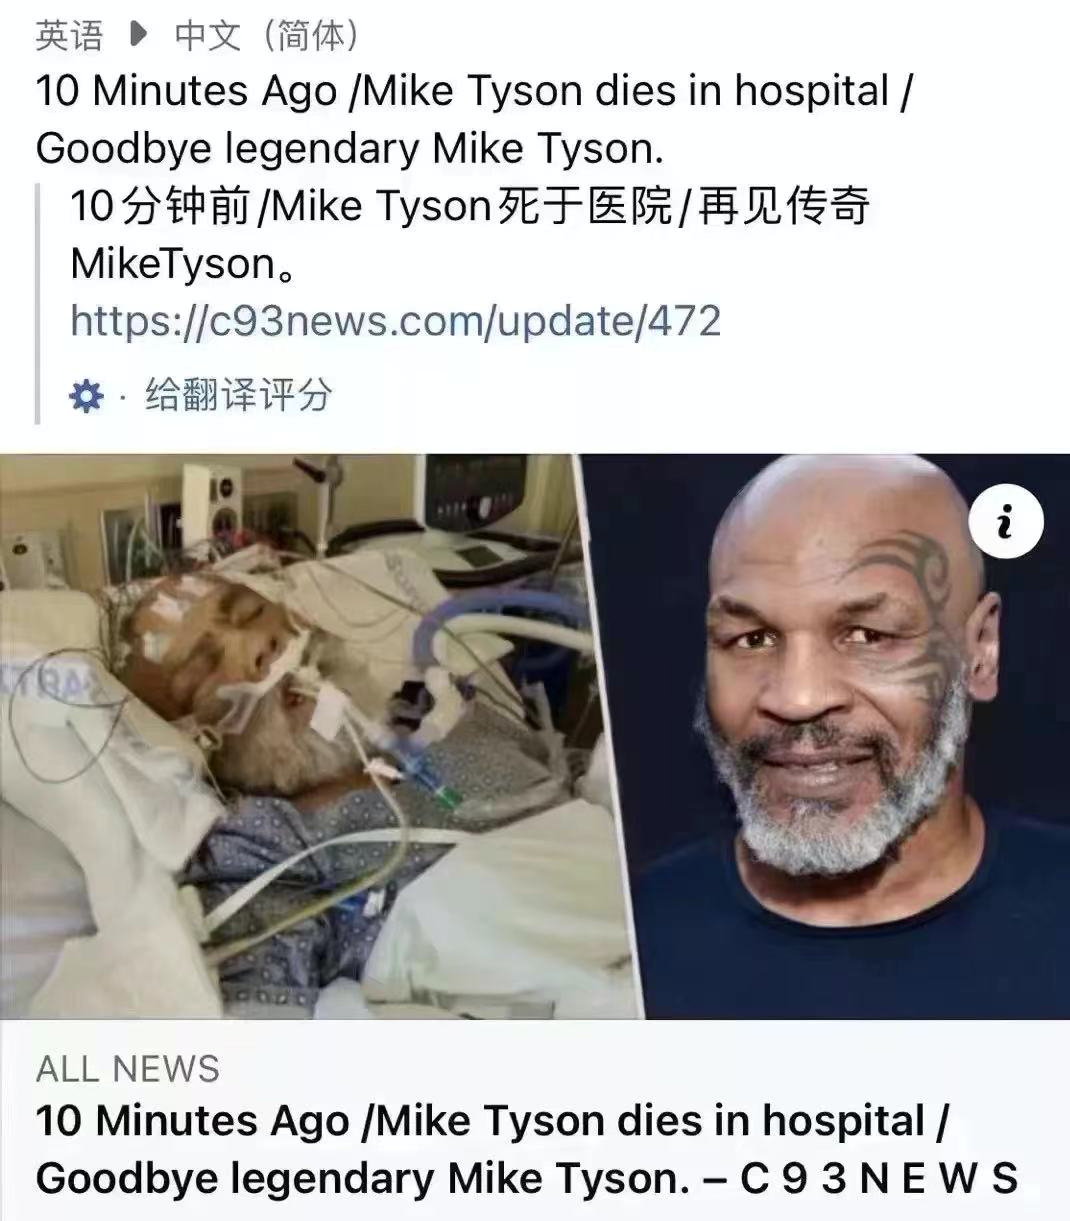Screen dimensions: 1070x1221
Task: Click the MikeTyson。translated second line
Action: click(x=182, y=264)
